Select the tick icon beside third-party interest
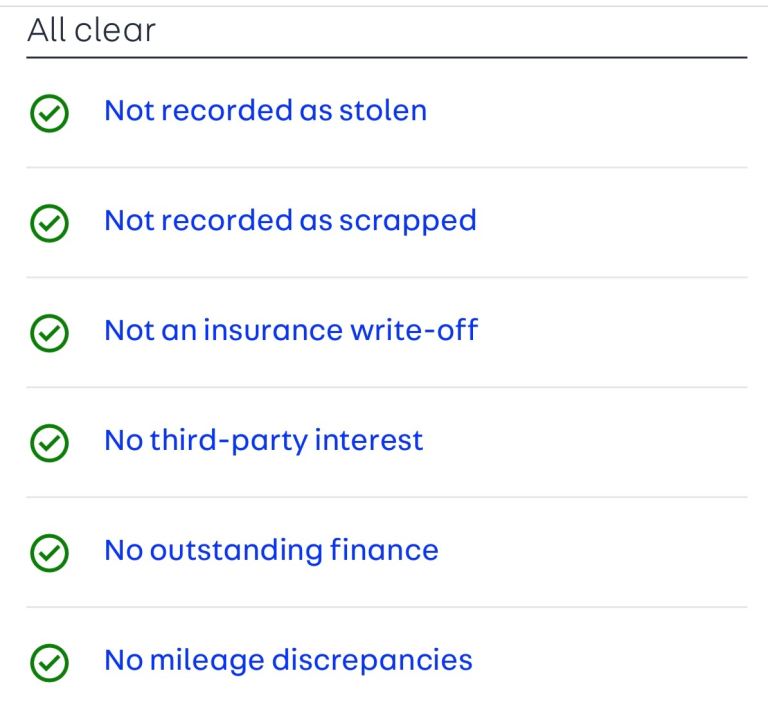Image resolution: width=768 pixels, height=709 pixels. point(50,442)
